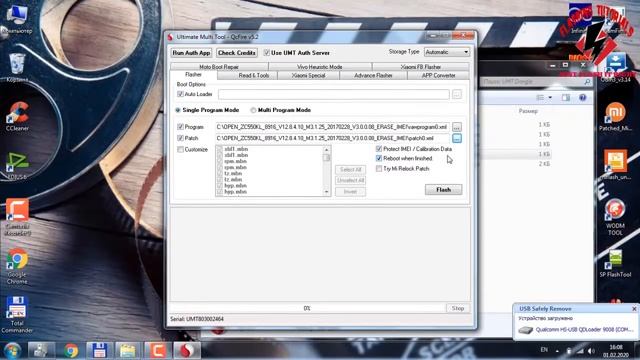Click the EN language indicator

pyautogui.click(x=544, y=350)
